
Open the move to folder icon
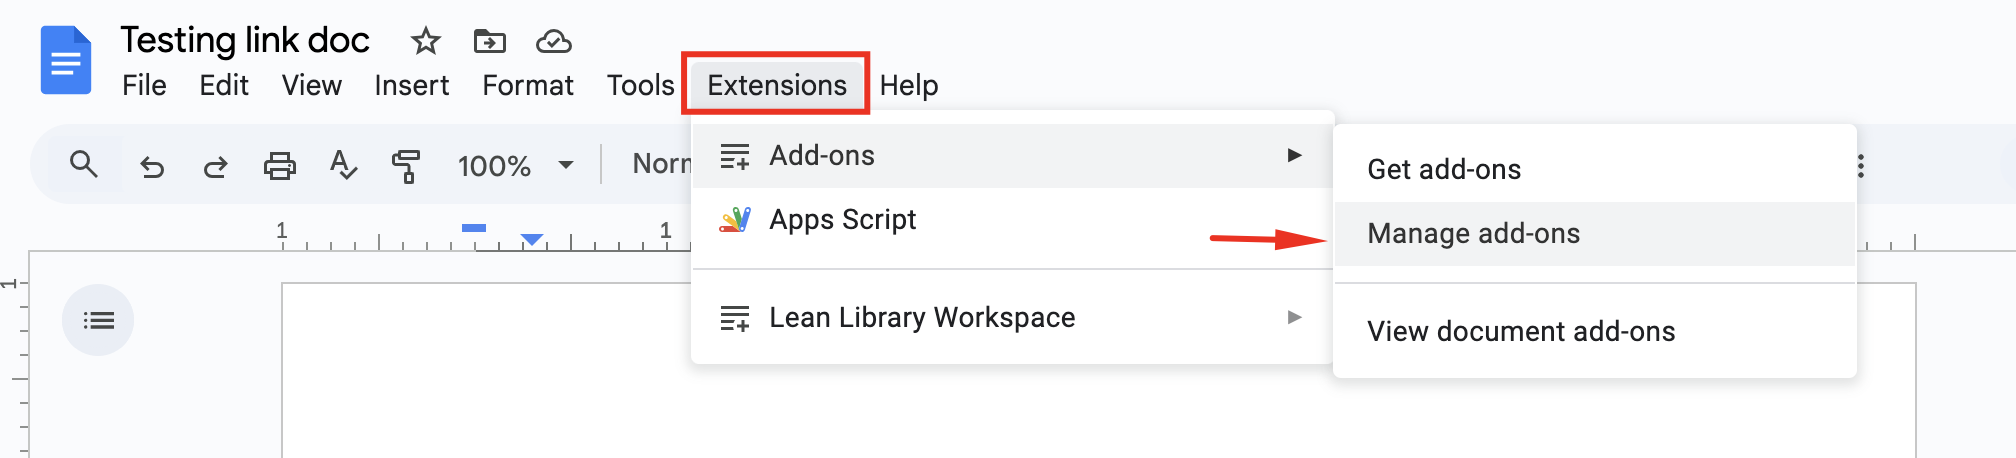(489, 41)
